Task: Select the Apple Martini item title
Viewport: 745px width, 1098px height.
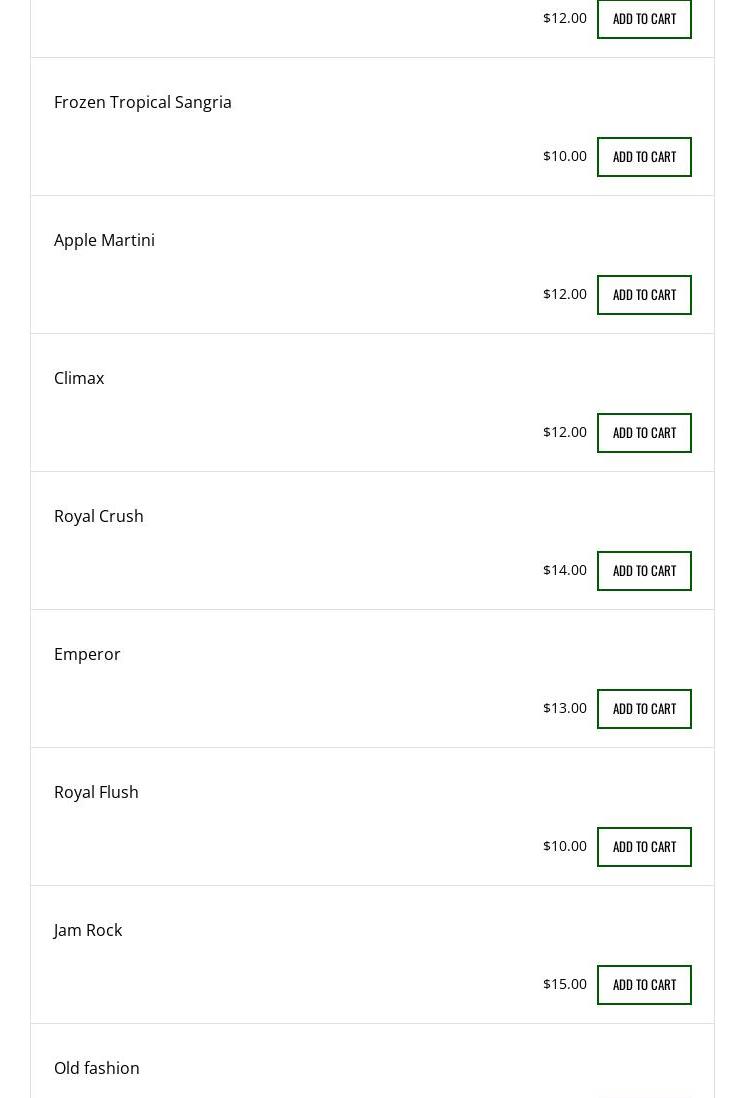Action: point(104,240)
